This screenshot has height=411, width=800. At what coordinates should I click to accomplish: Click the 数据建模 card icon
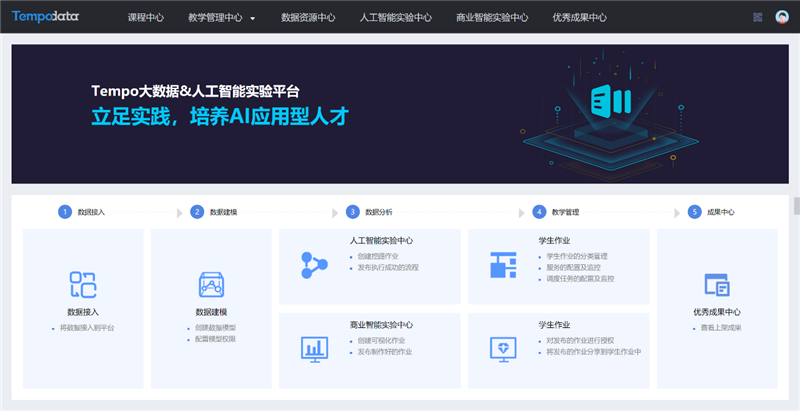210,284
